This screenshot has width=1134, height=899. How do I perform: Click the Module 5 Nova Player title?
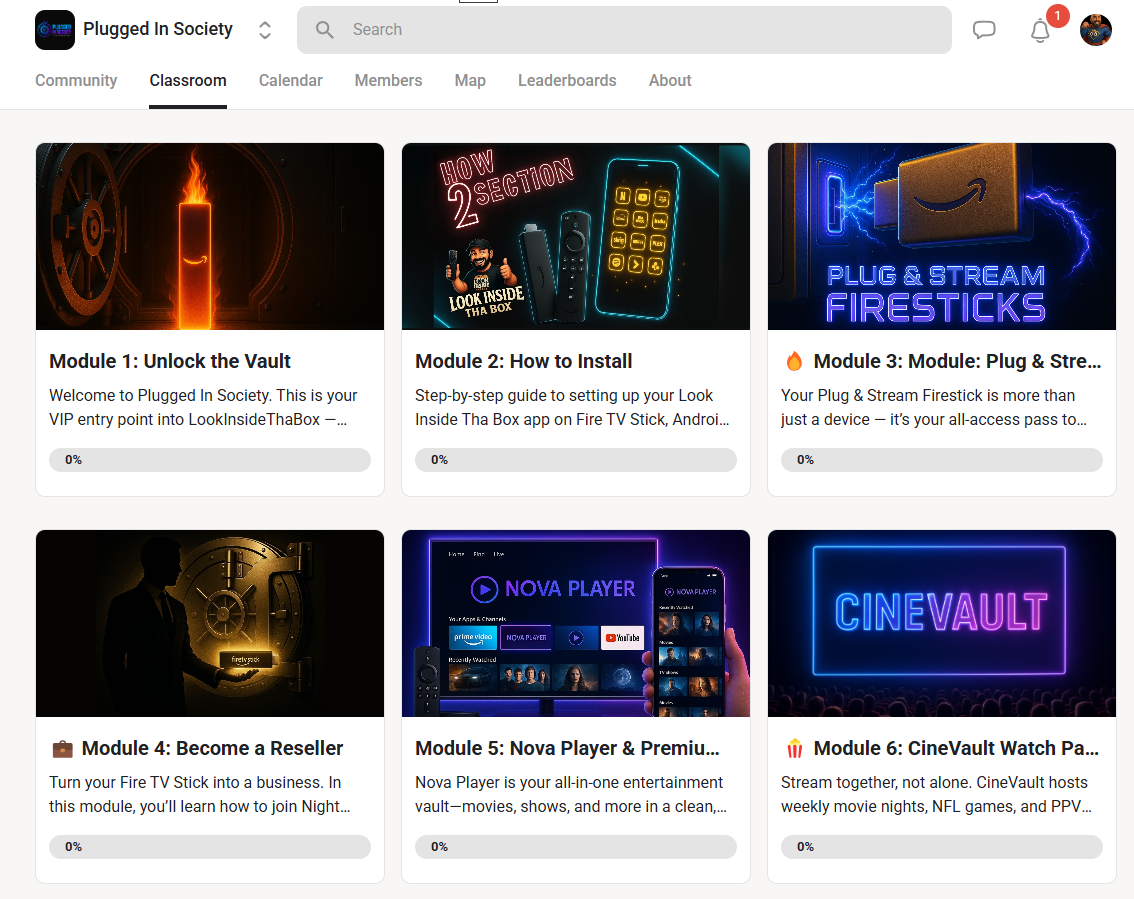click(567, 749)
